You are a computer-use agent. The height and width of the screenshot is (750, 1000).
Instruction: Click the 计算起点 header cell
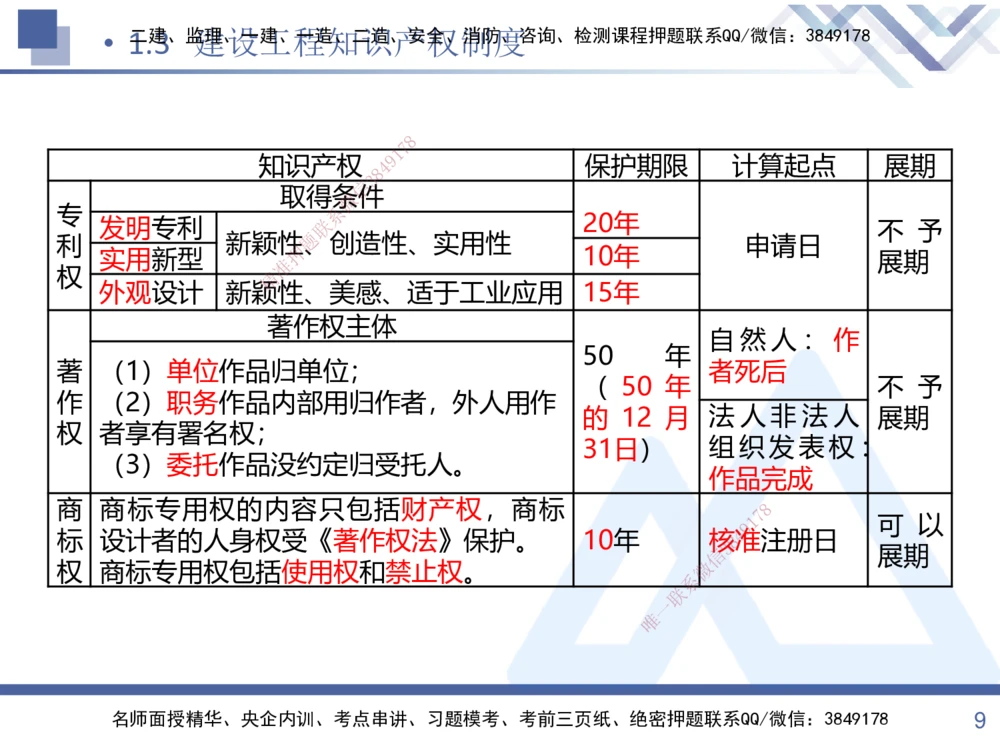[x=784, y=166]
